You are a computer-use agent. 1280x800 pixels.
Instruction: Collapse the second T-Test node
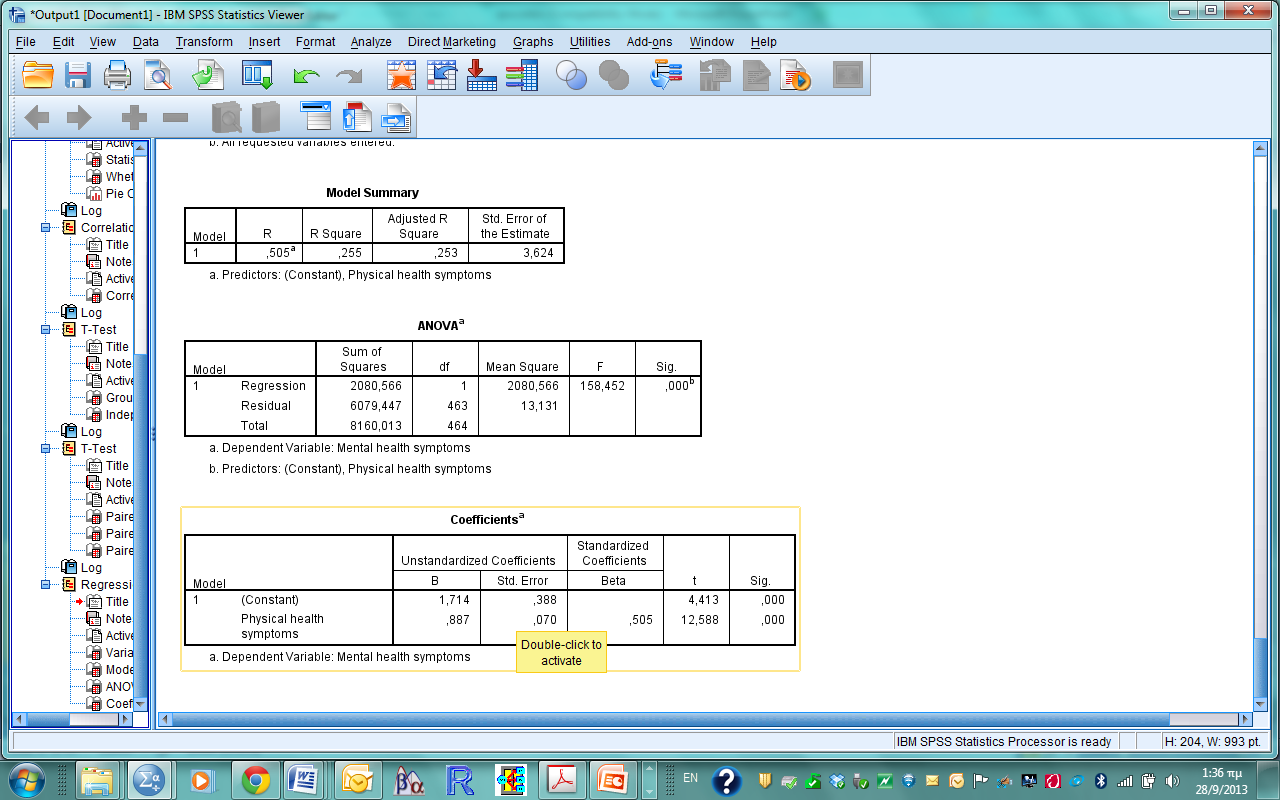coord(45,449)
